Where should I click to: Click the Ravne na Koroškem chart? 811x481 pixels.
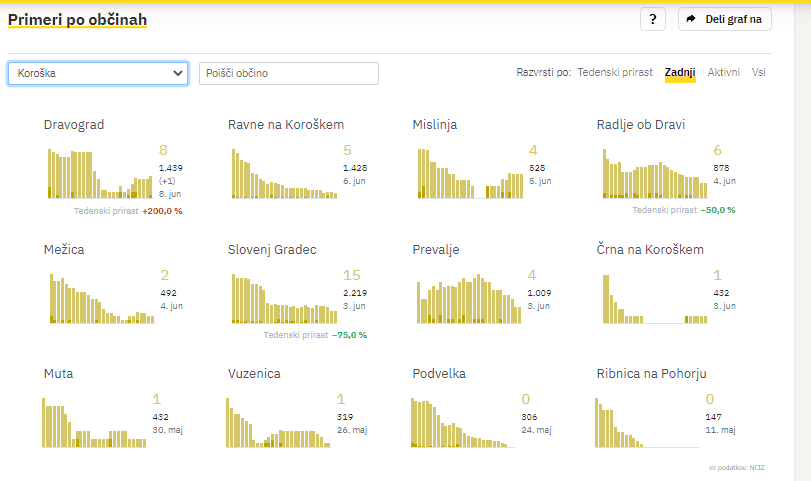coord(284,174)
